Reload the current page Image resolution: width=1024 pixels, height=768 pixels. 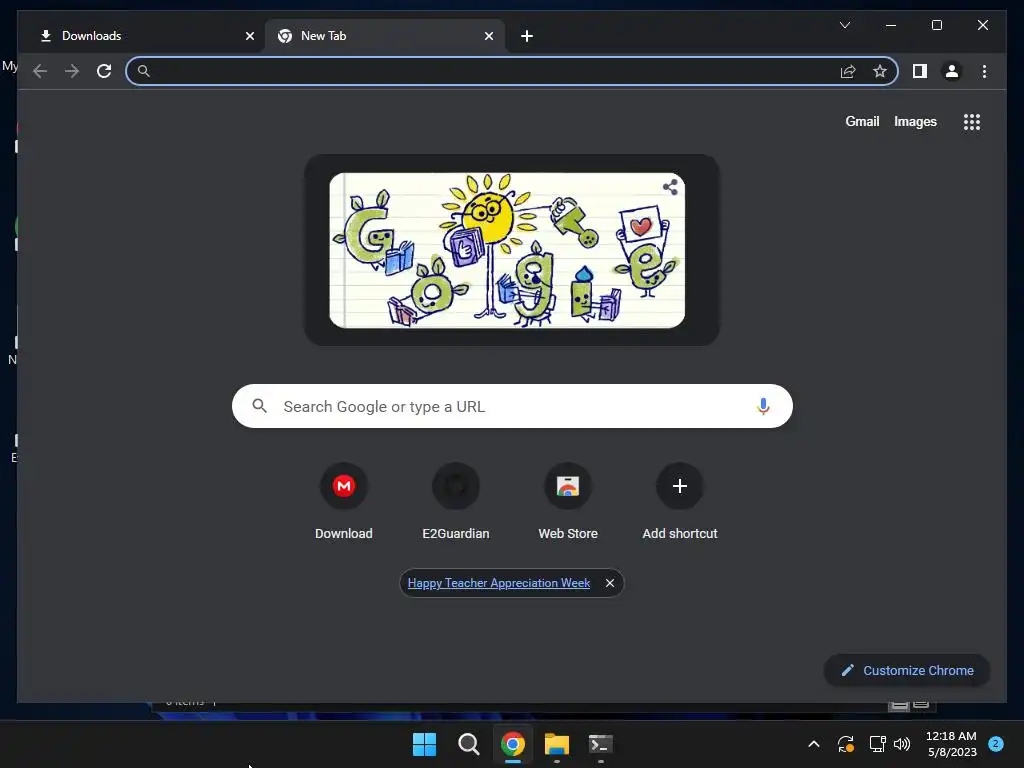(104, 71)
